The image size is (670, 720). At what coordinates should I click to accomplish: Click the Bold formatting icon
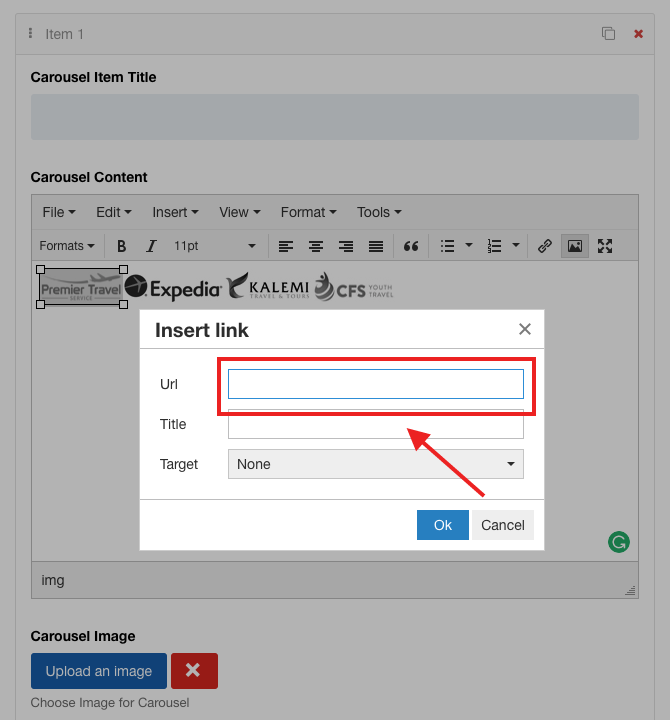(x=122, y=246)
